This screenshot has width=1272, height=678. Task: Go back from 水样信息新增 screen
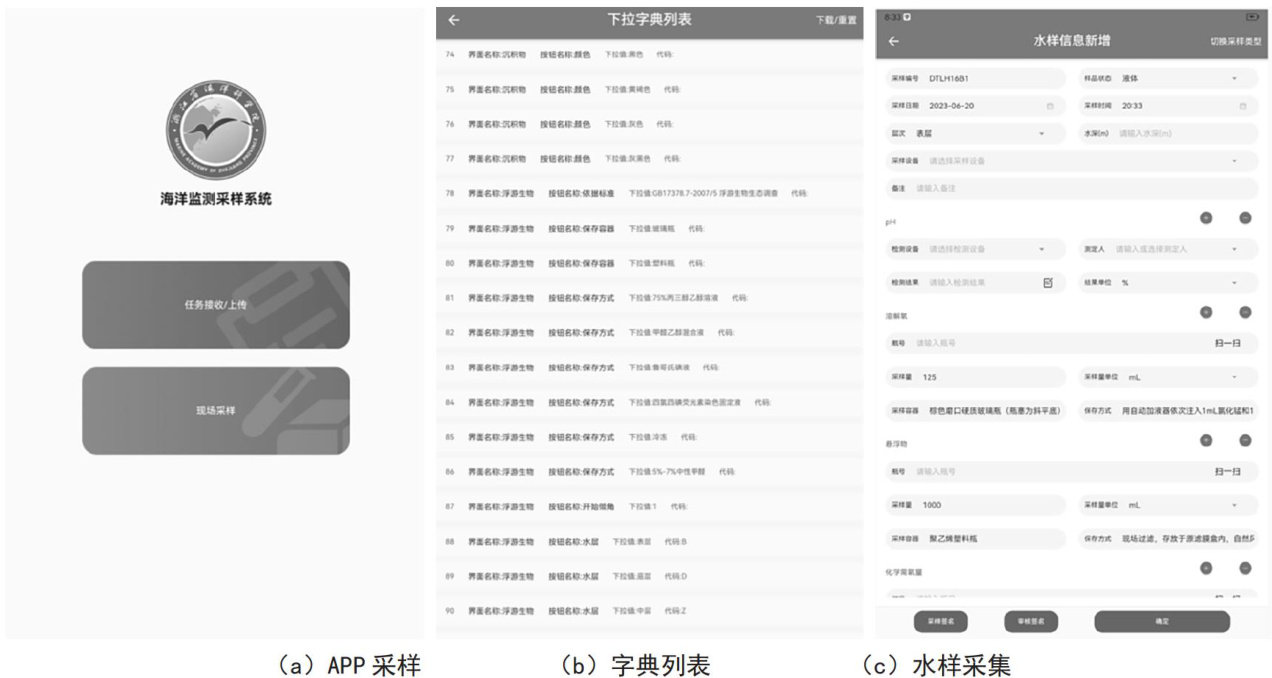click(x=893, y=41)
